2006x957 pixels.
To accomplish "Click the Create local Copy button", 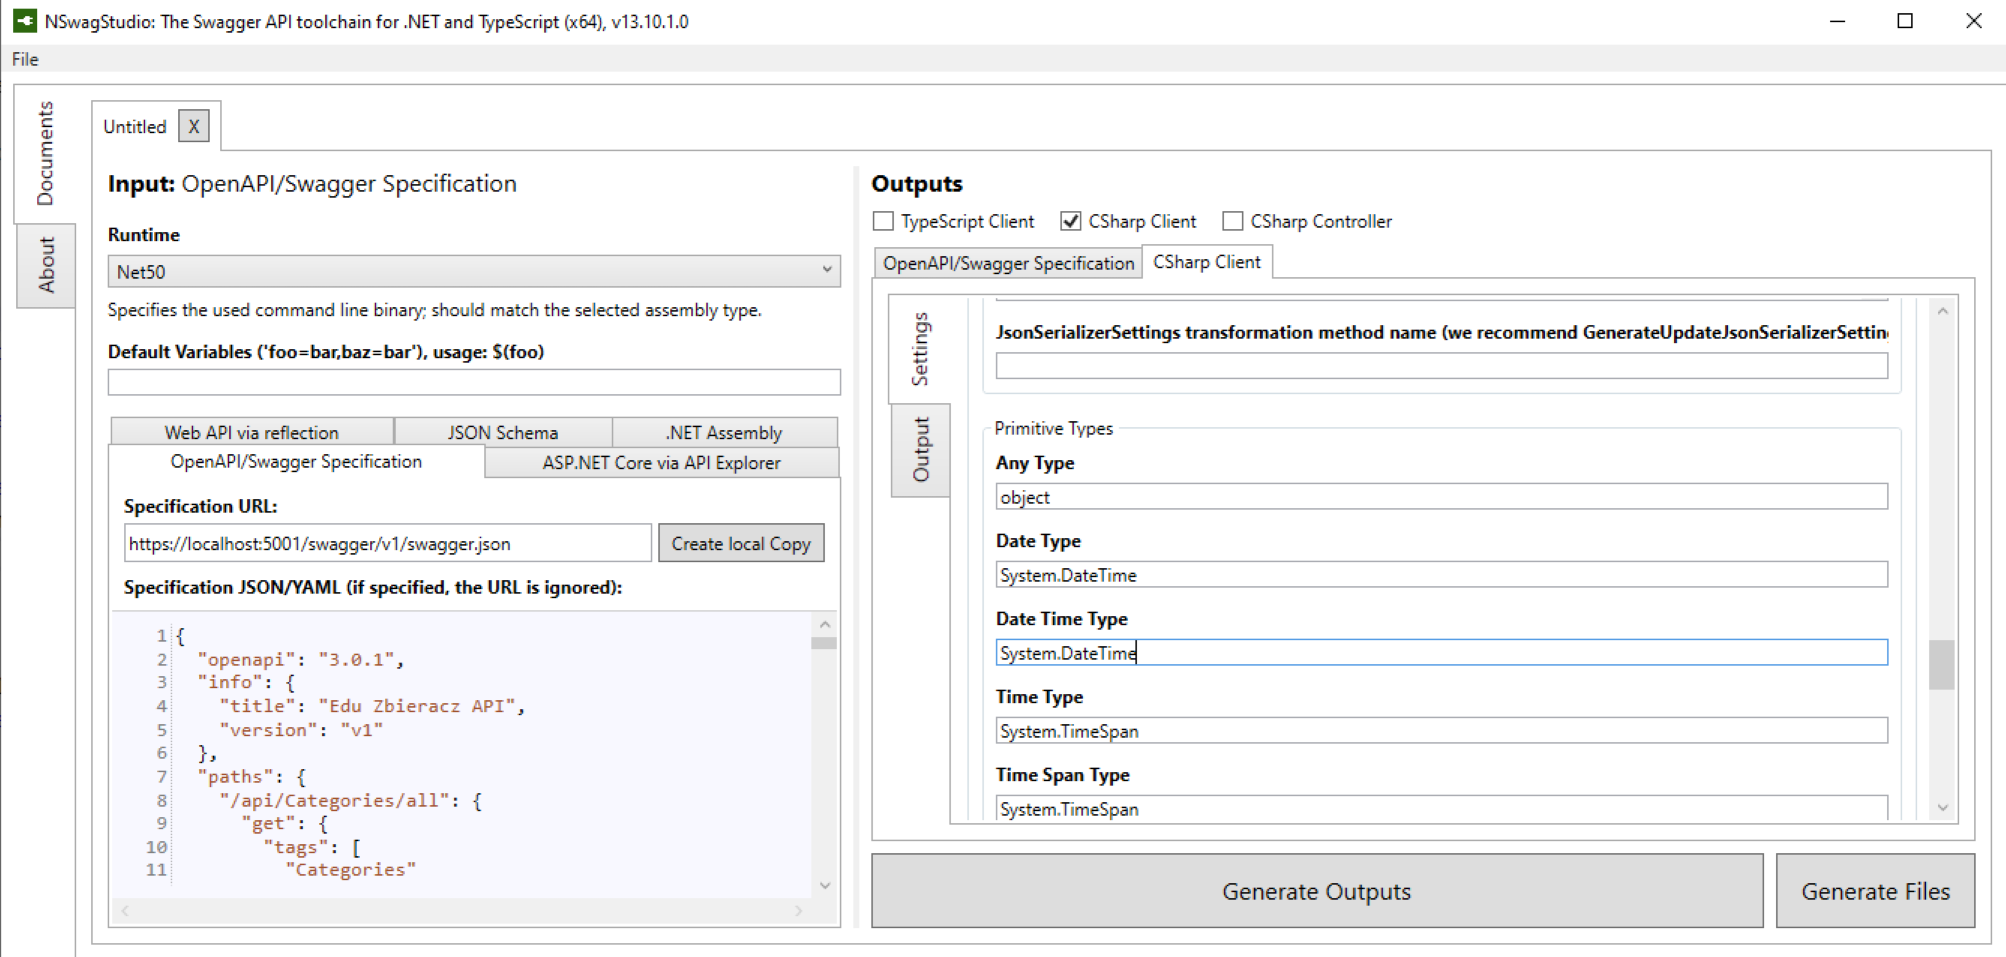I will point(741,543).
